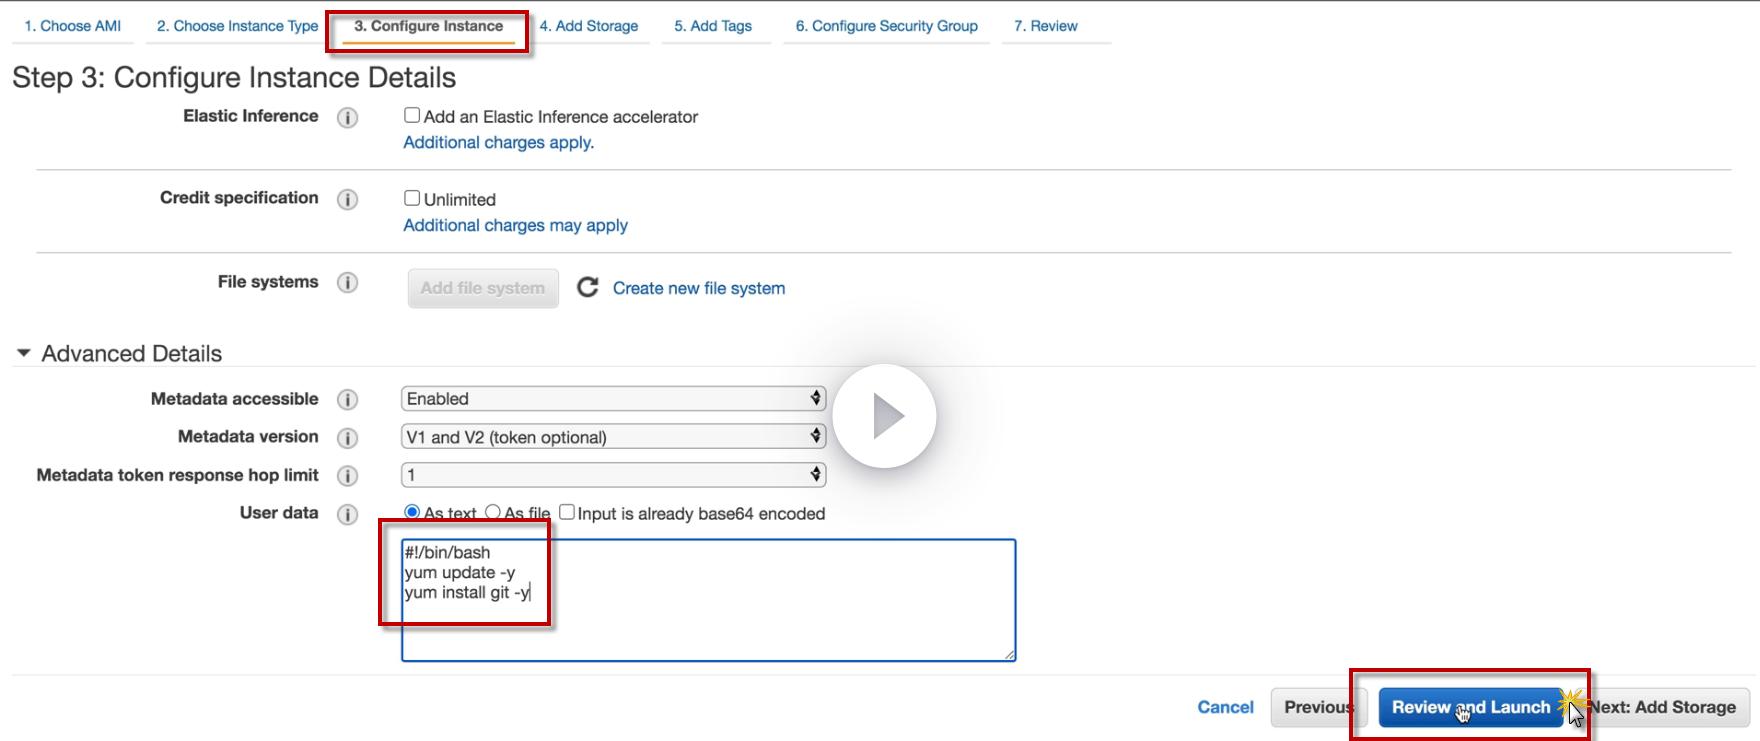Go to the 4. Add Storage tab

[x=588, y=26]
